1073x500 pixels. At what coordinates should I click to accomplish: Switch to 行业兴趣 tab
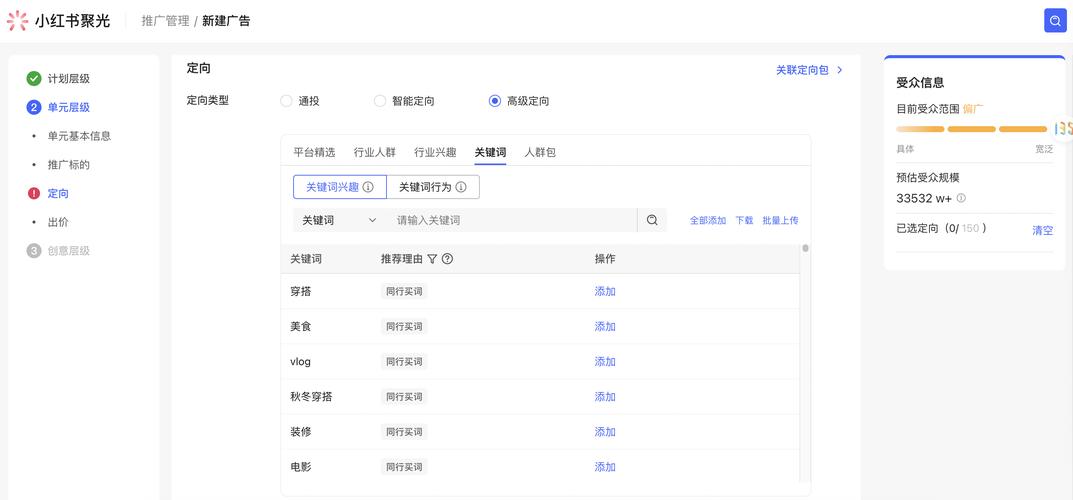(x=435, y=153)
